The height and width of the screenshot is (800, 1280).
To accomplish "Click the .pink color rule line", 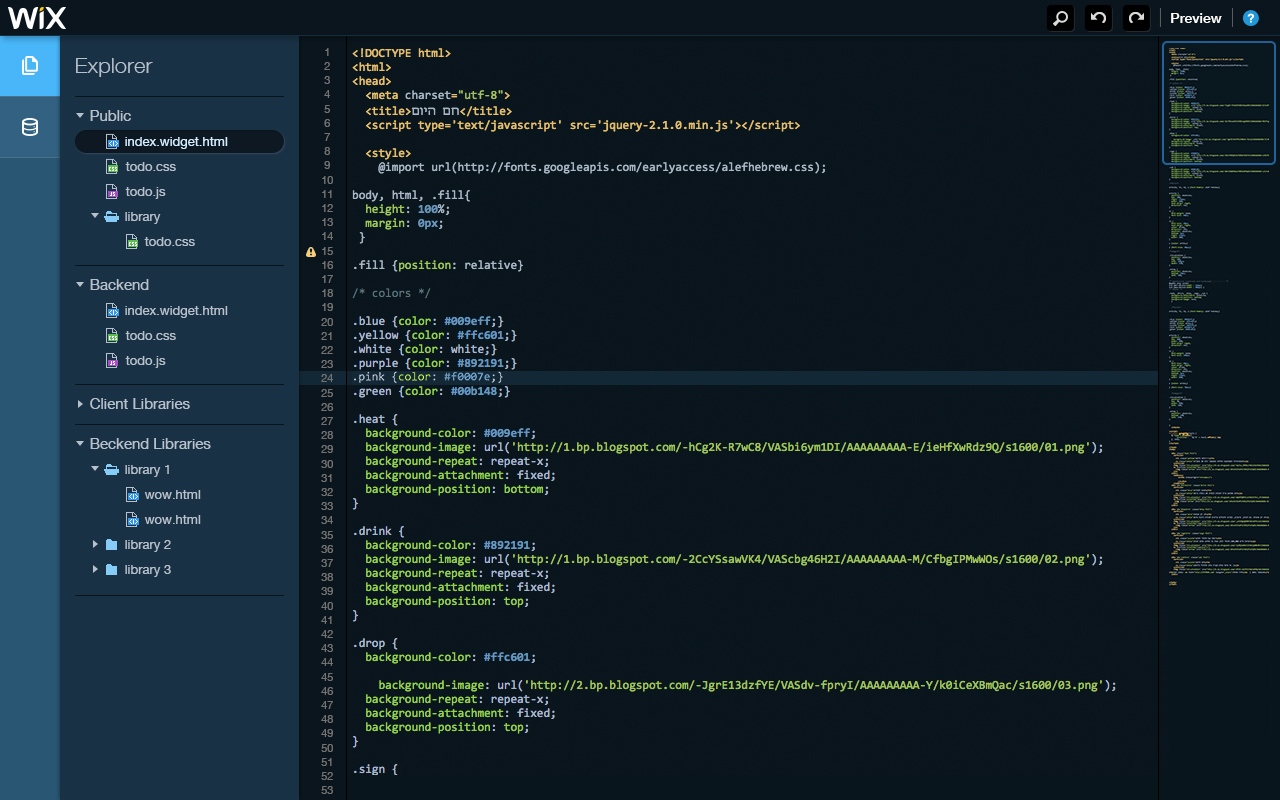I will click(428, 377).
